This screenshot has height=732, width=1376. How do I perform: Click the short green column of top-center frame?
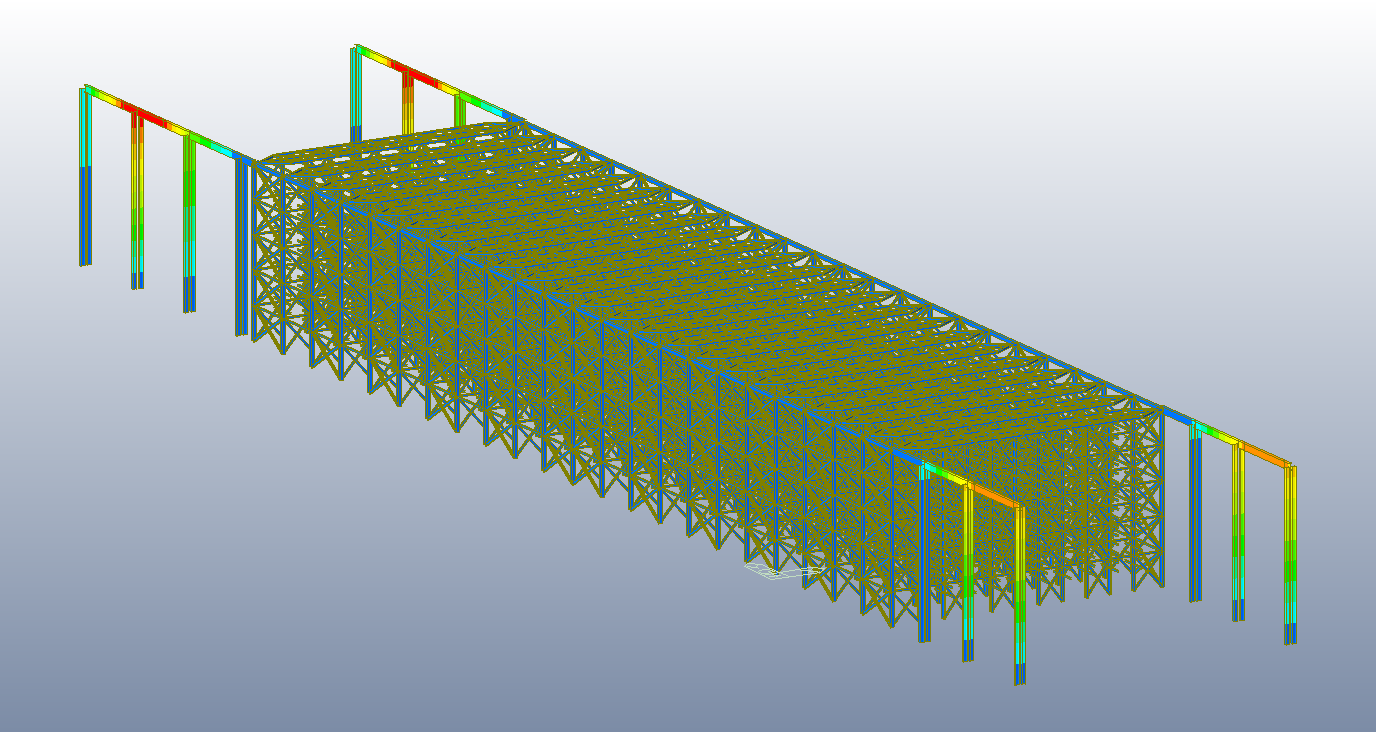[x=460, y=110]
